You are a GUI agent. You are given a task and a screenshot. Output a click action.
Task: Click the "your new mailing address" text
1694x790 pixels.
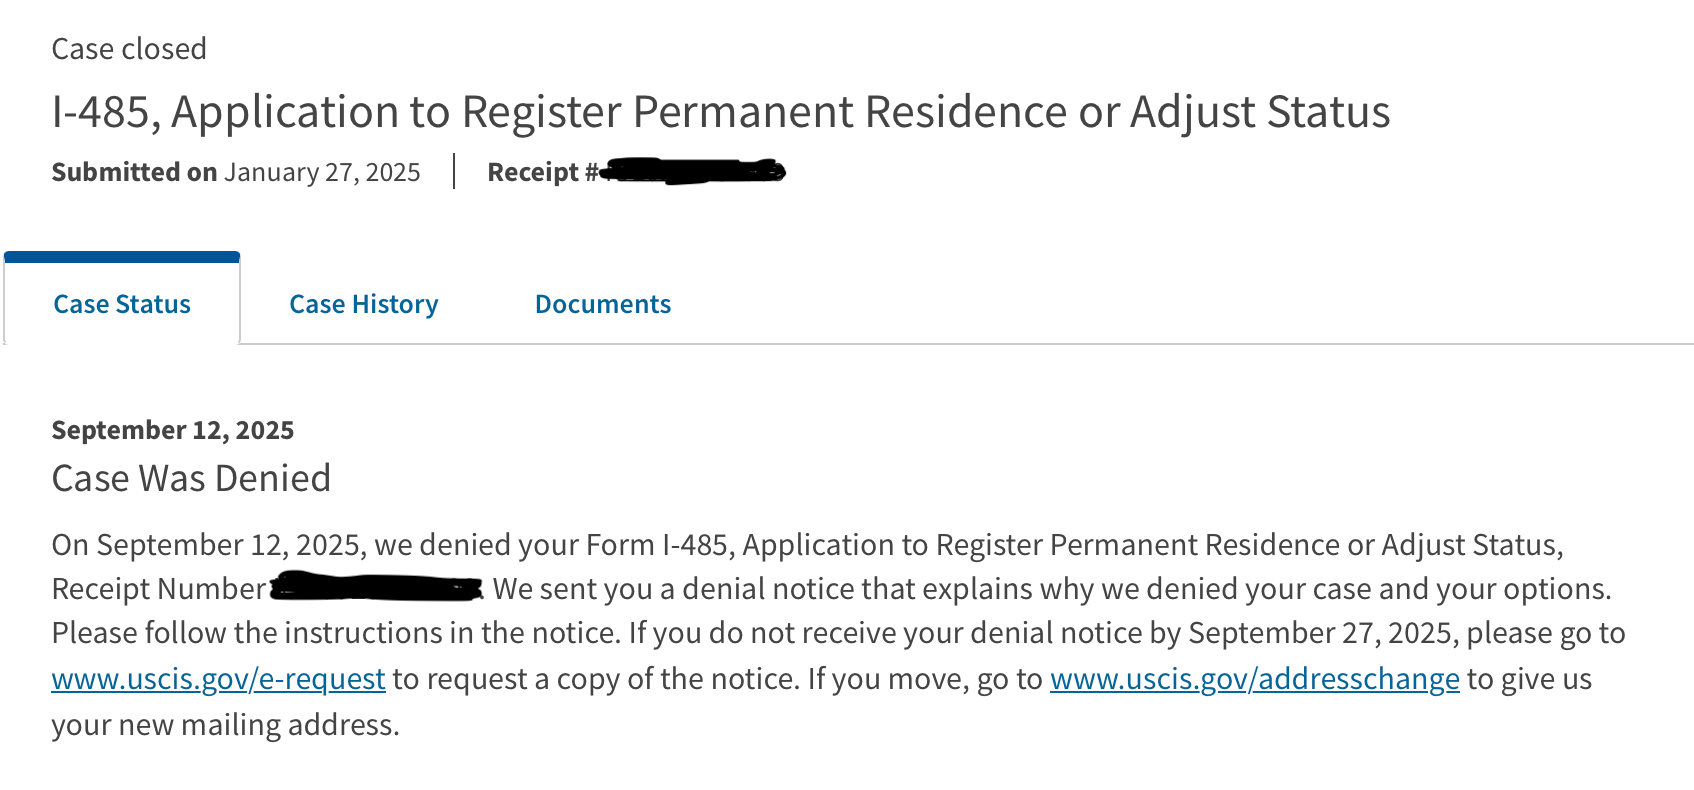(x=225, y=724)
